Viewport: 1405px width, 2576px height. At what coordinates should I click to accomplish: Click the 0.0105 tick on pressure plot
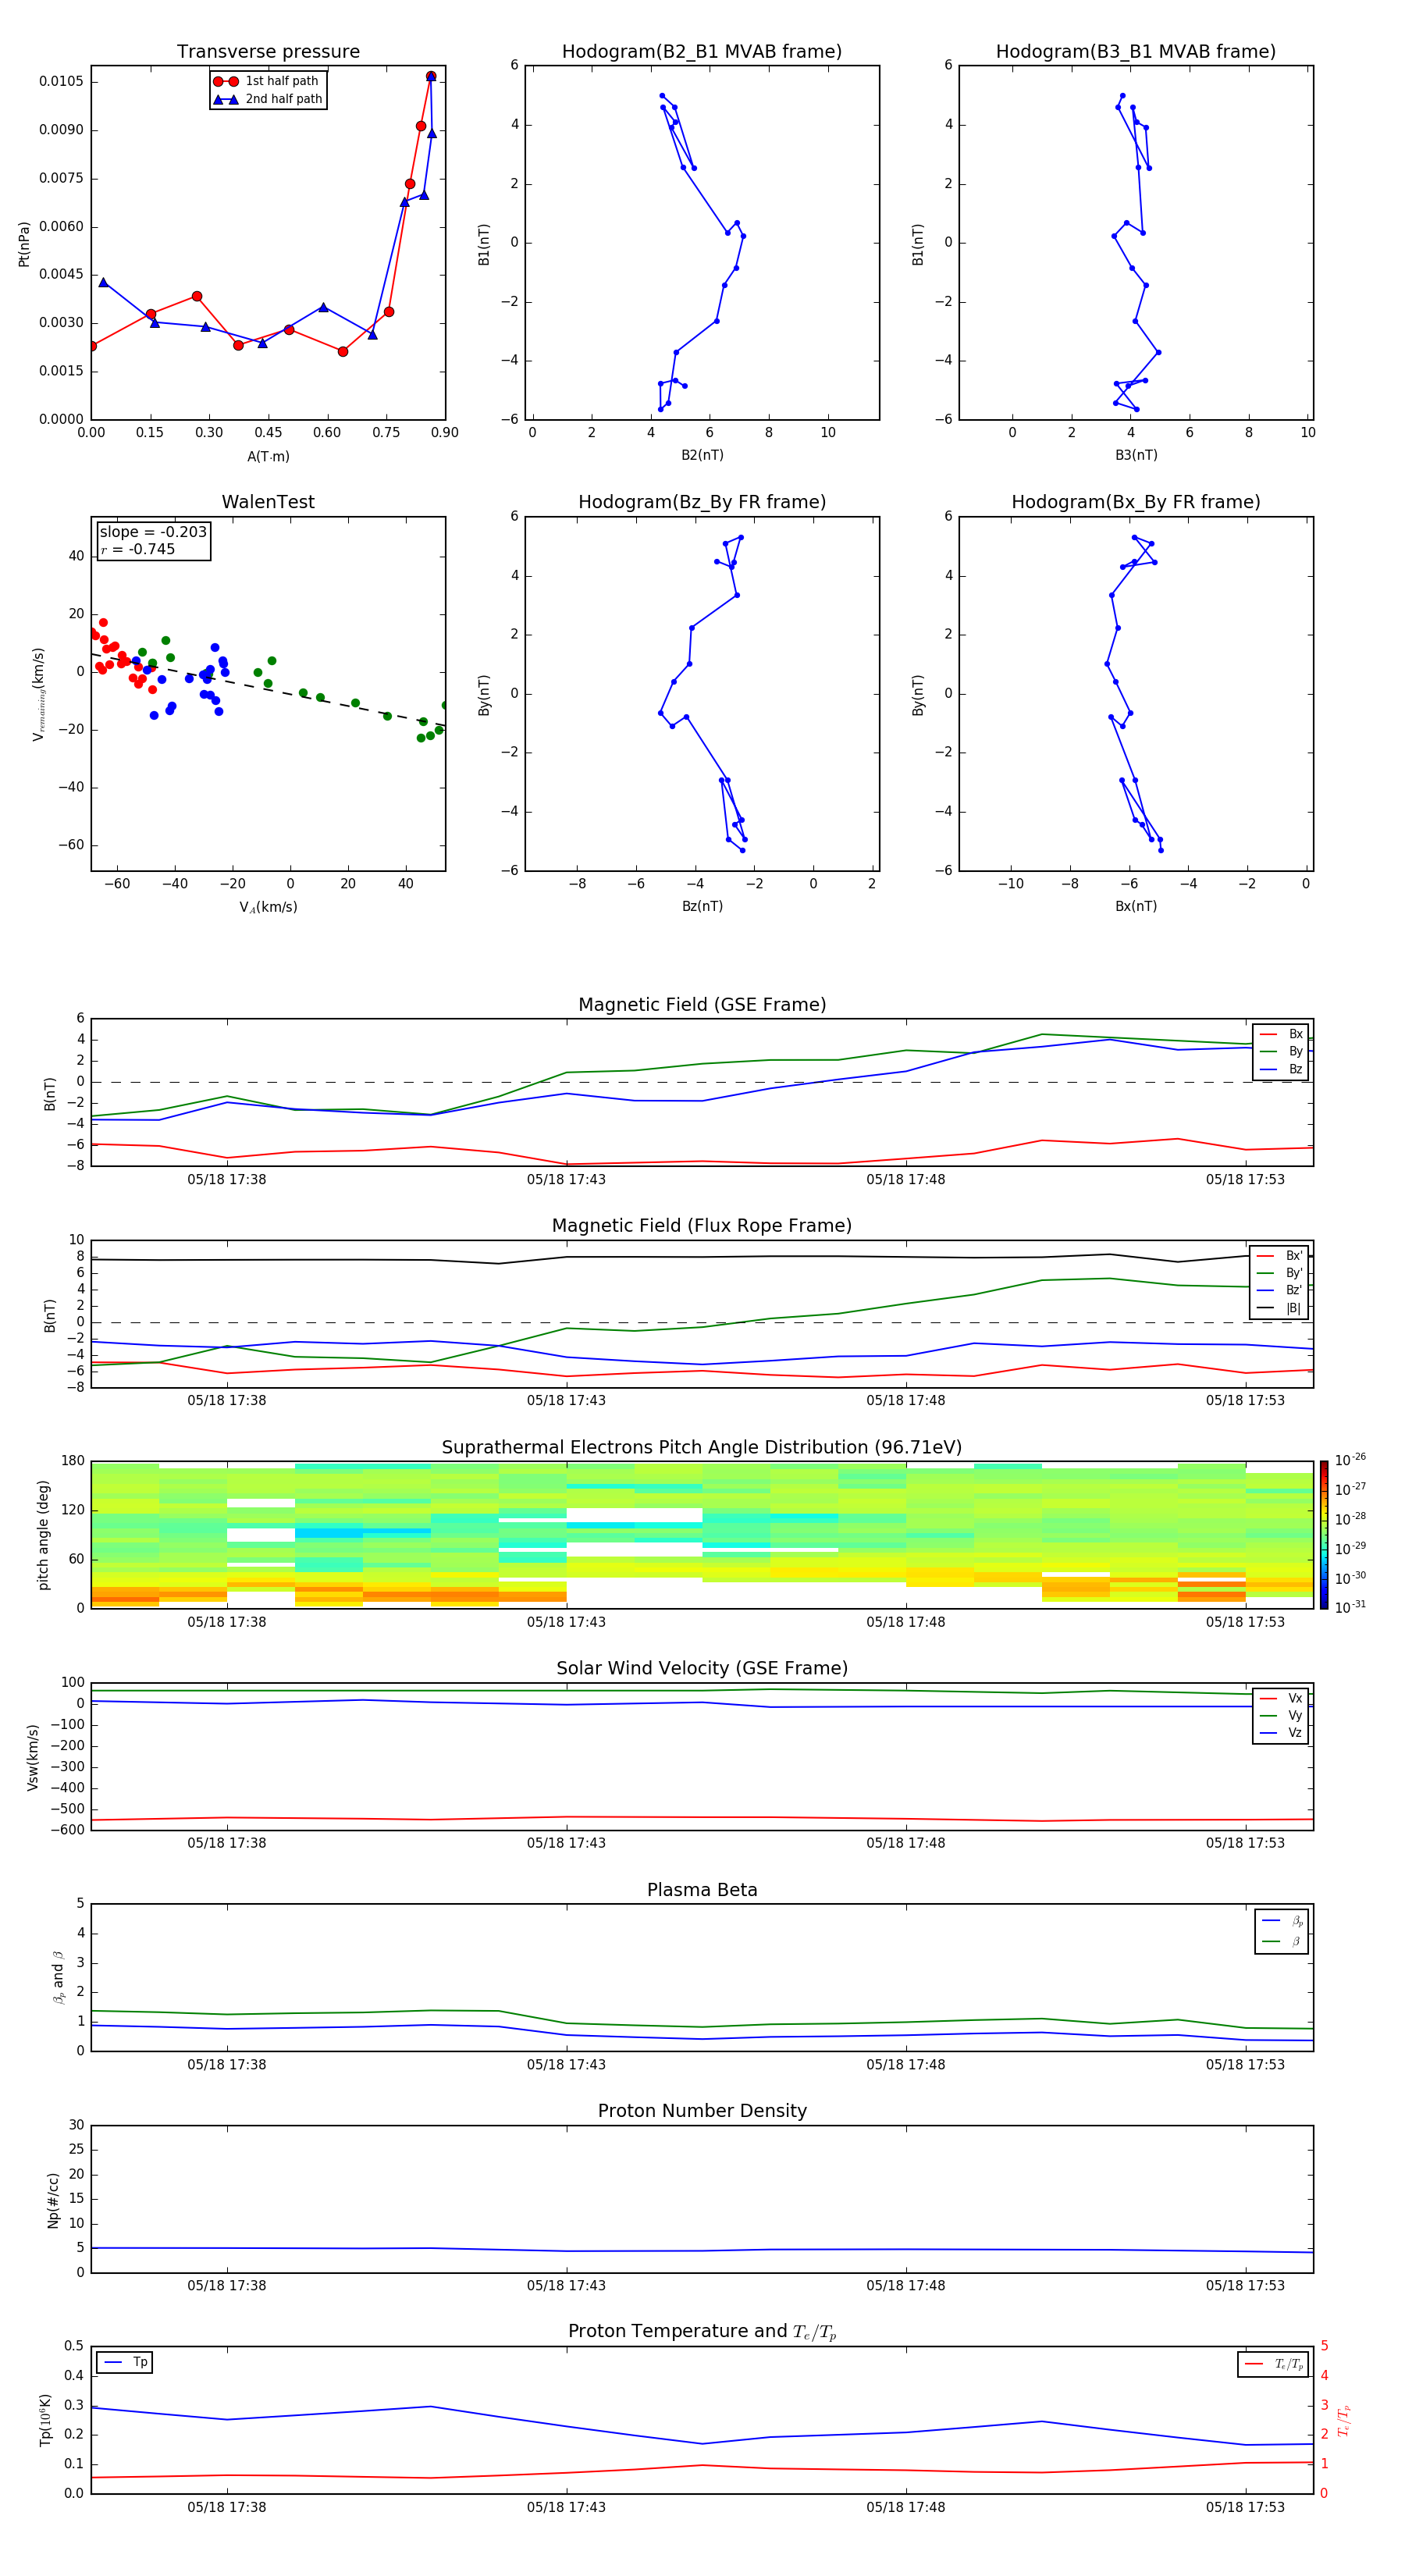[61, 81]
